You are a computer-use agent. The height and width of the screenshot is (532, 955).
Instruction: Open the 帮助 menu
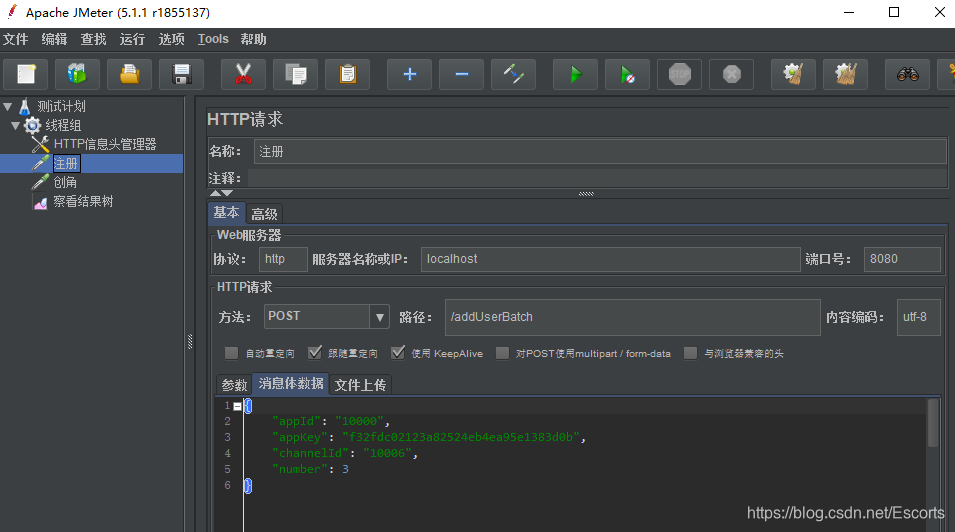(253, 40)
